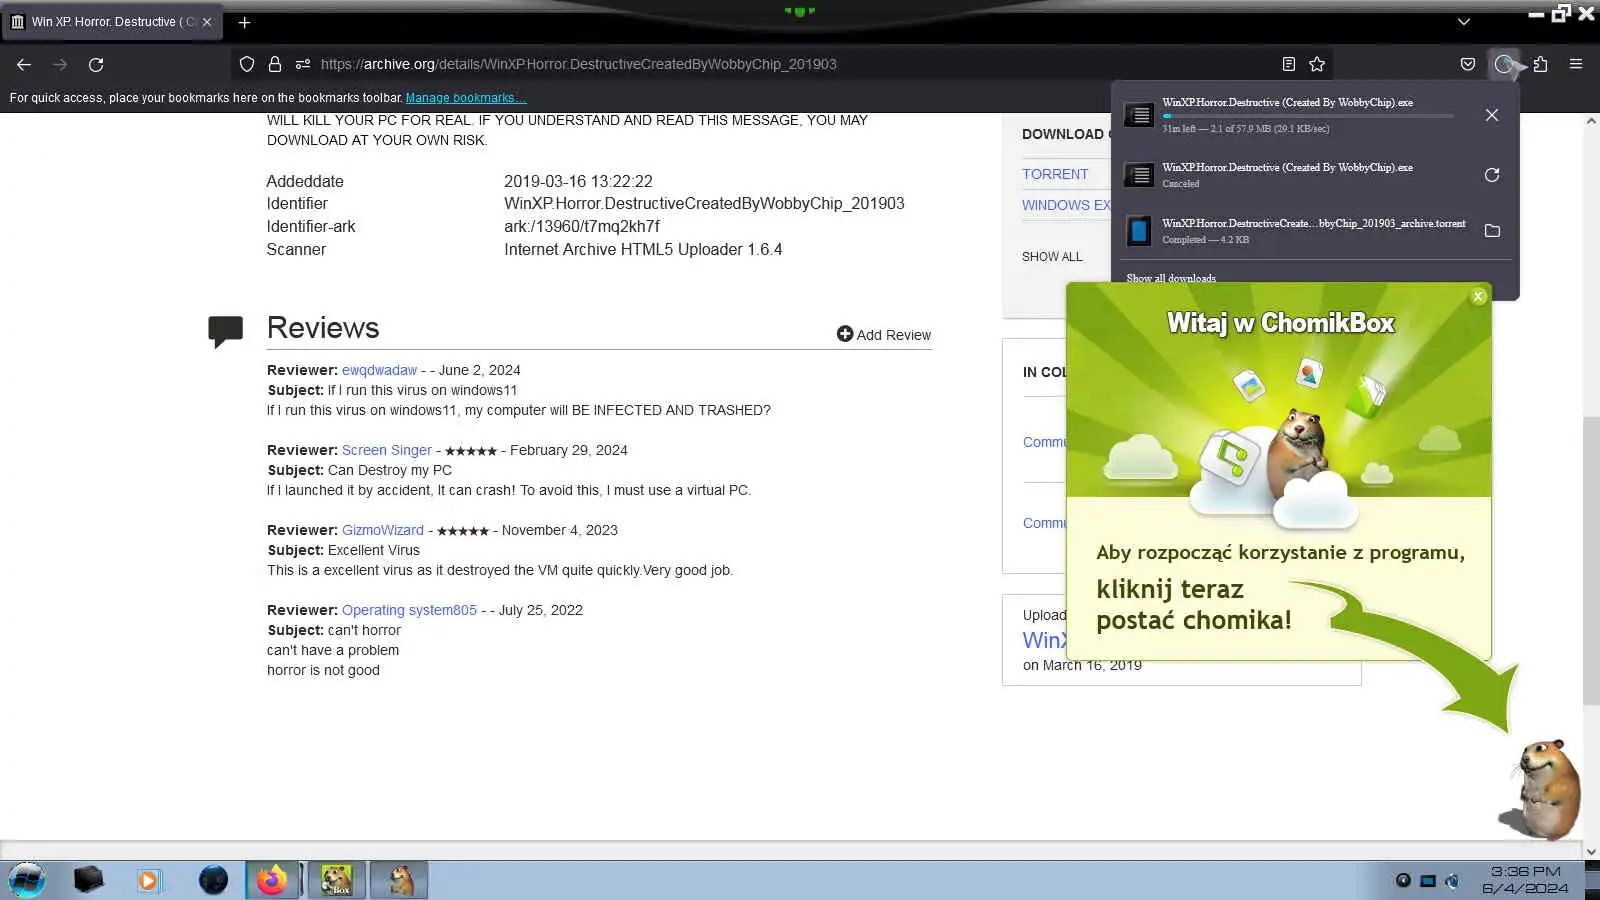Open the Firefox application hamburger menu
1600x900 pixels.
1576,64
